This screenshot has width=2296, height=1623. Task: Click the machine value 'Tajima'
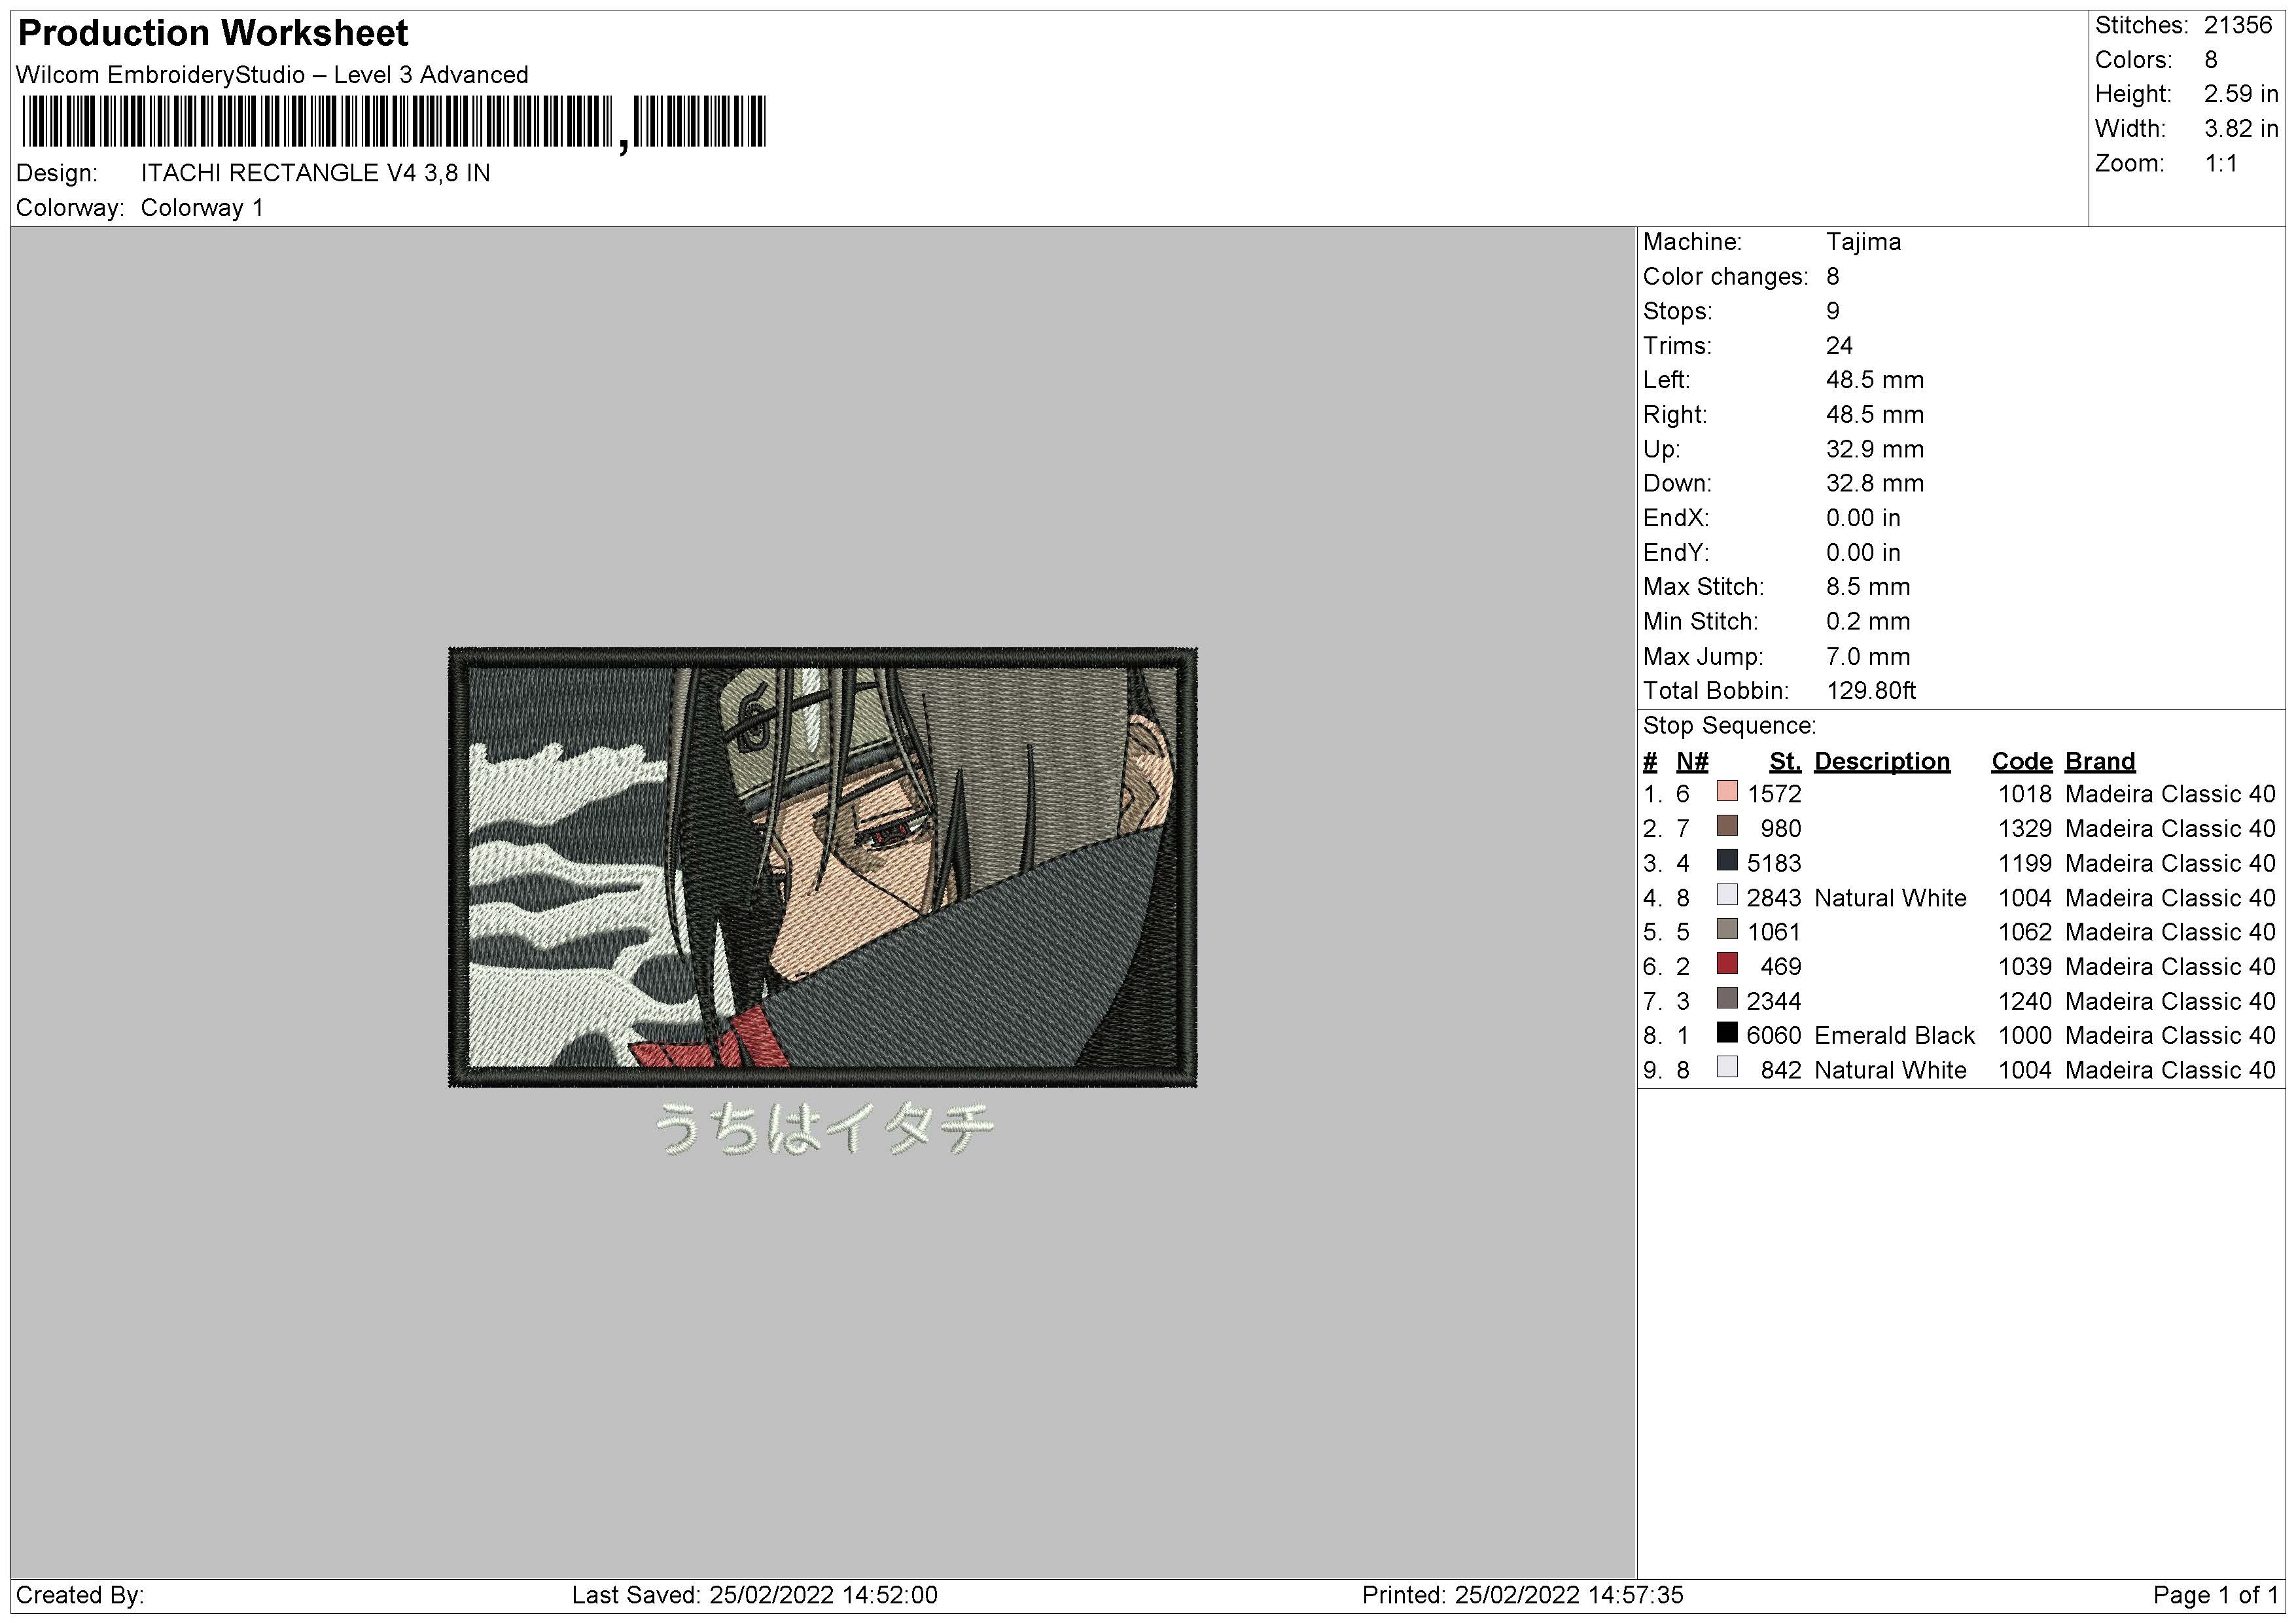1863,242
